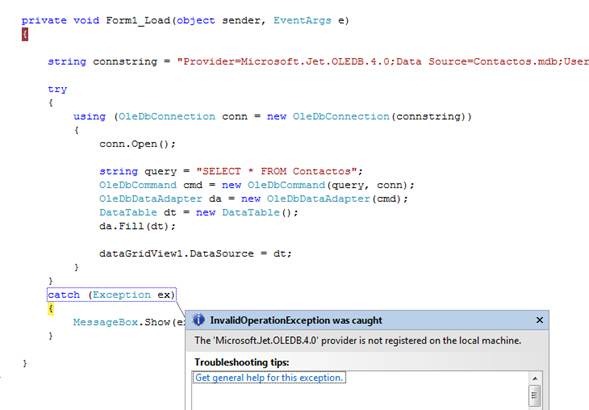Click 'dataGridView1.DataSource = dt;' line
589x410 pixels.
point(195,254)
